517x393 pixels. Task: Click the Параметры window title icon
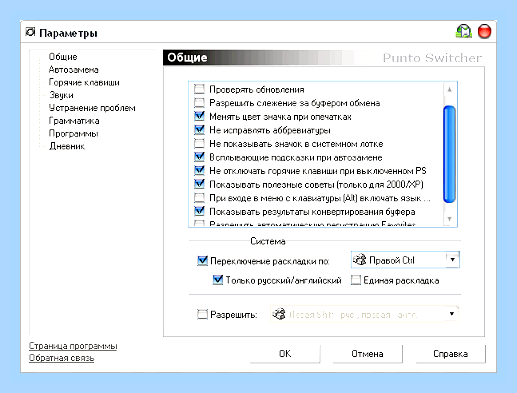pyautogui.click(x=30, y=32)
